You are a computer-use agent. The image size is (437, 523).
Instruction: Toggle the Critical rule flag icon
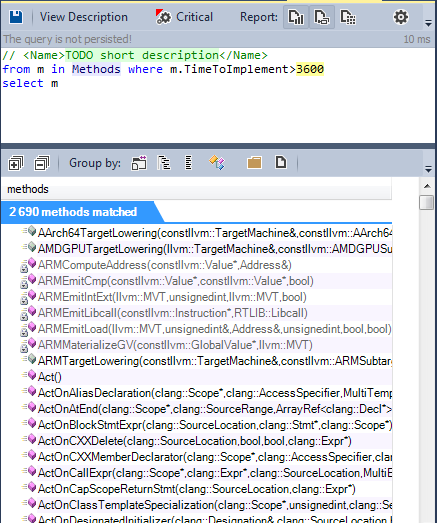(163, 17)
